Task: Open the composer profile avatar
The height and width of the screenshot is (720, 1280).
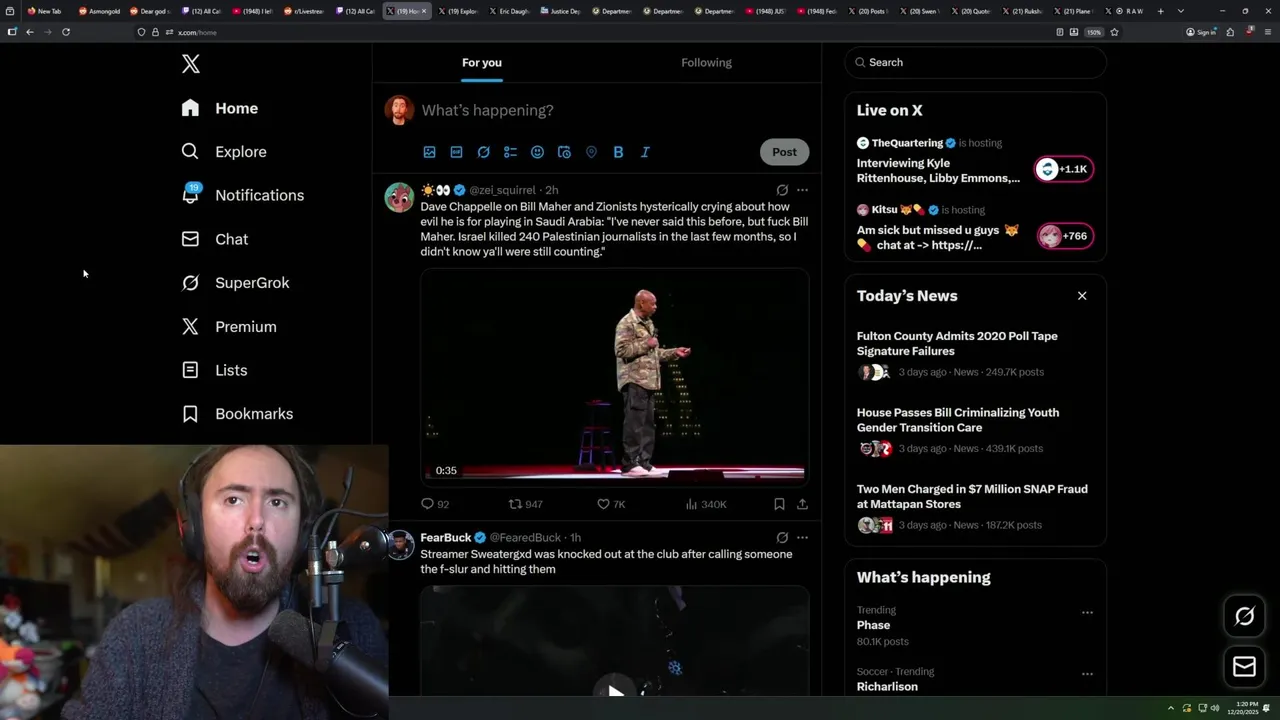Action: tap(399, 110)
